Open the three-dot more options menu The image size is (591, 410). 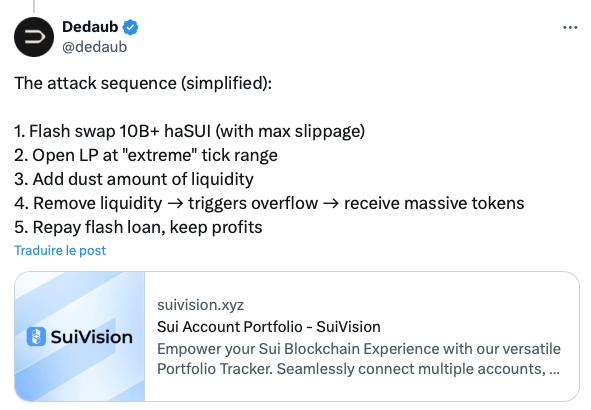570,28
